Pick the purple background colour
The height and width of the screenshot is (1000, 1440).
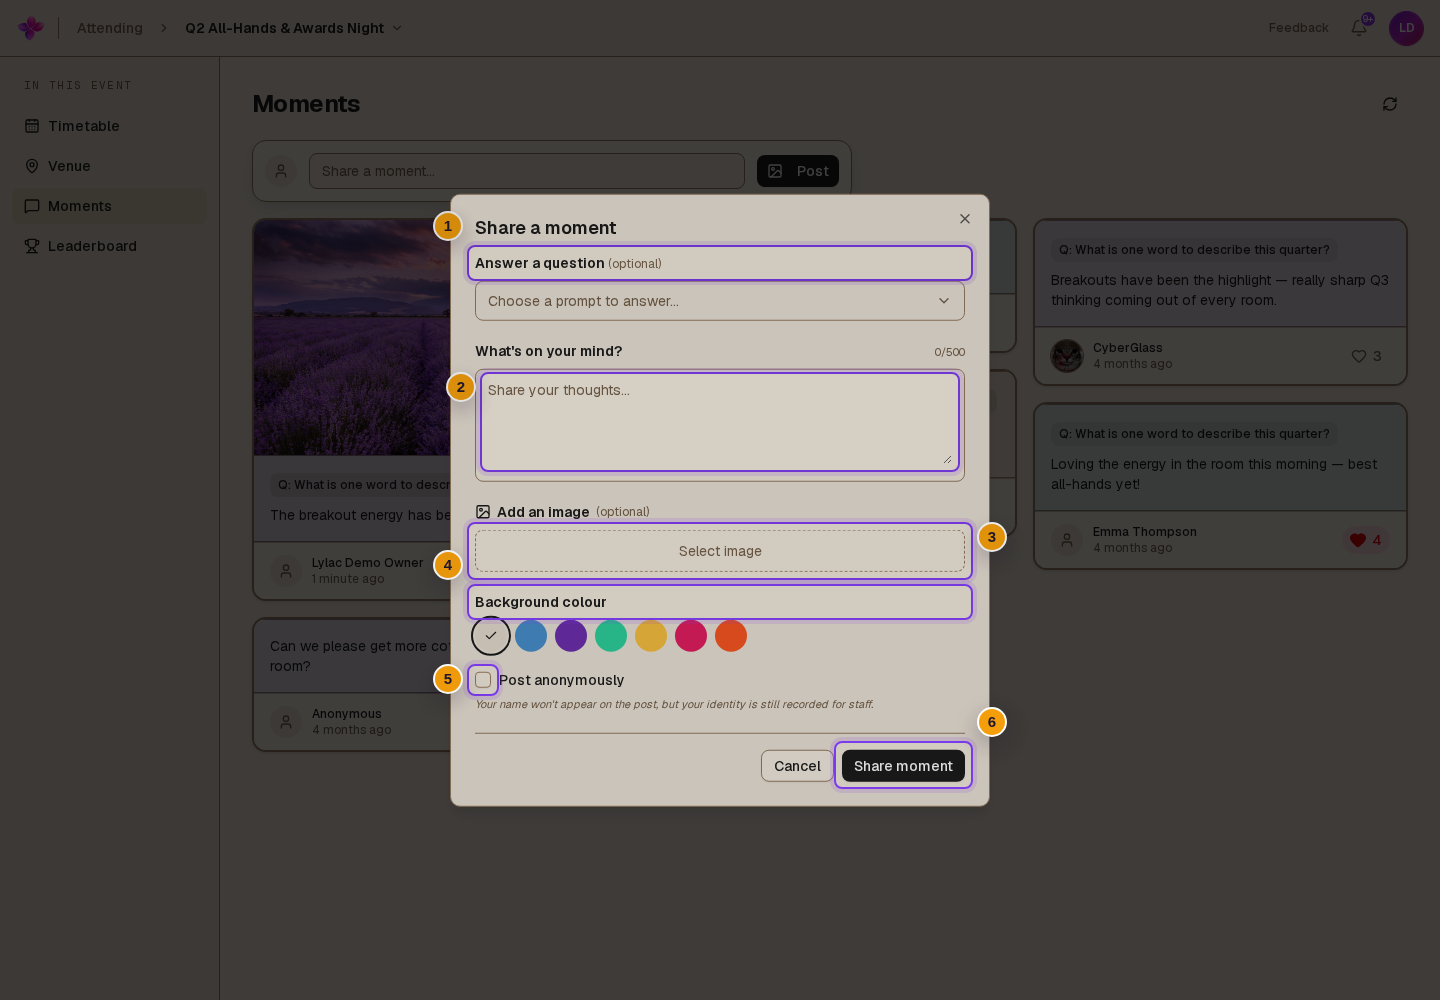571,636
